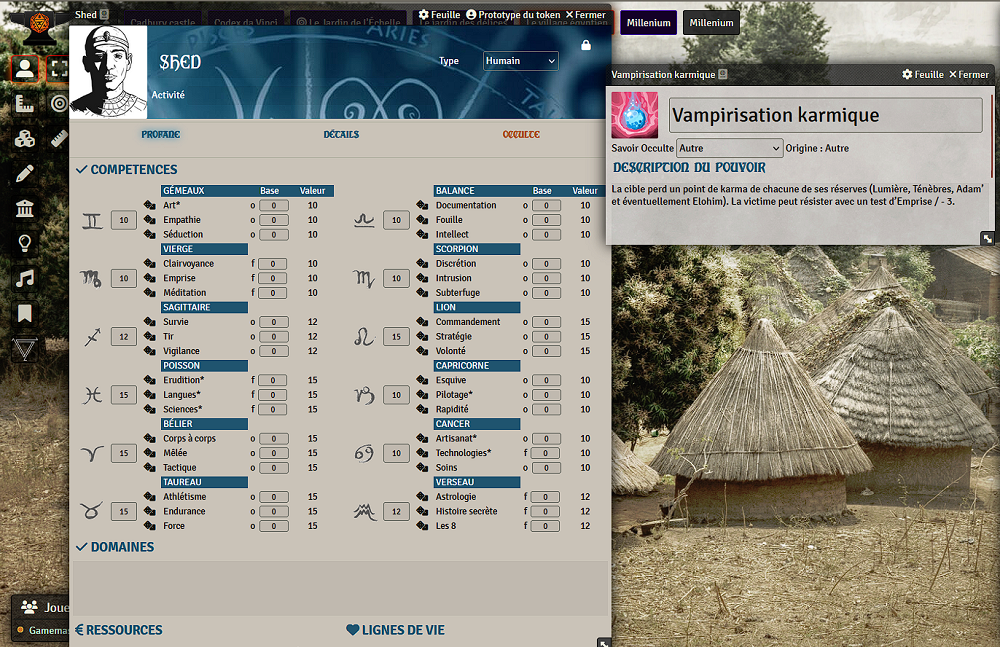Switch to the Occulte tab
The height and width of the screenshot is (647, 1000).
pos(521,134)
